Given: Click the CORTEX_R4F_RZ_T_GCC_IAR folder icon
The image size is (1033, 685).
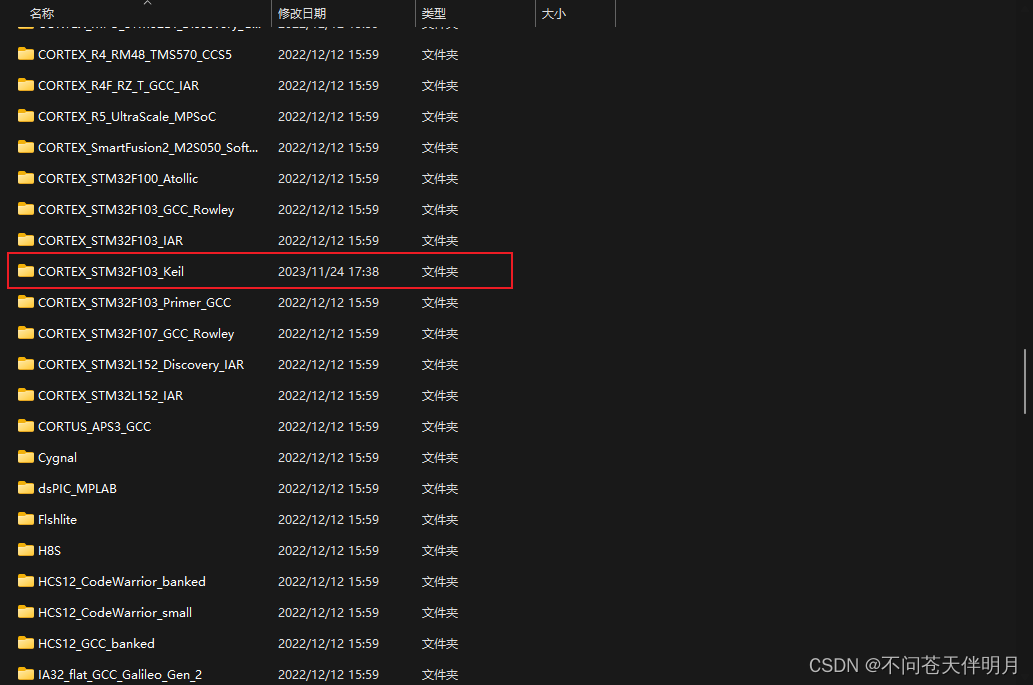Looking at the screenshot, I should click(x=26, y=85).
